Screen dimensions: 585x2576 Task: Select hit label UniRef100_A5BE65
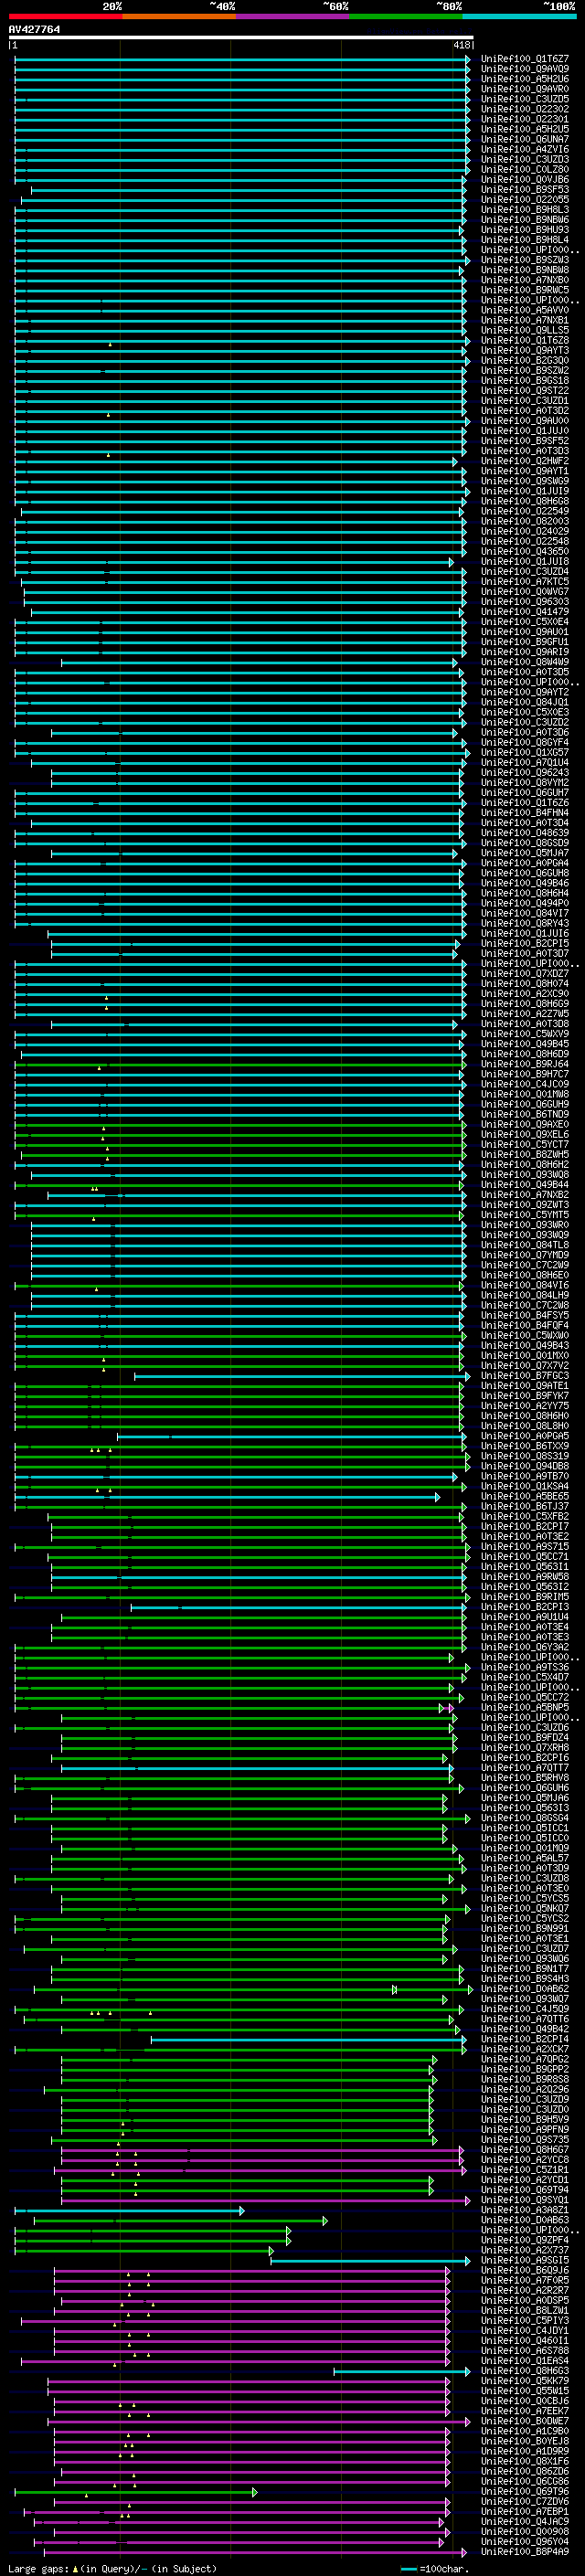click(x=524, y=1496)
